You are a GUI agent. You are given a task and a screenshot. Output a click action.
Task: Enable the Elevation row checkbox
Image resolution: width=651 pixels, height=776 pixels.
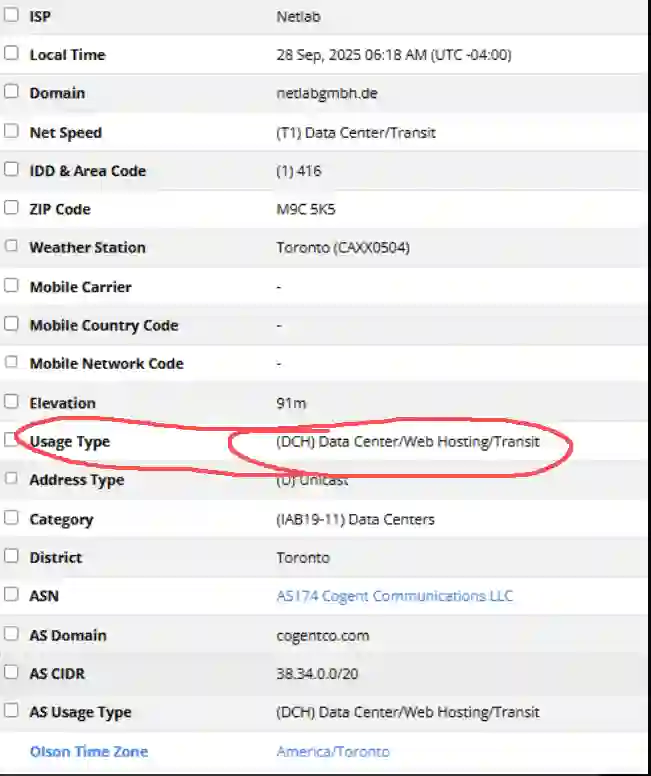tap(11, 402)
